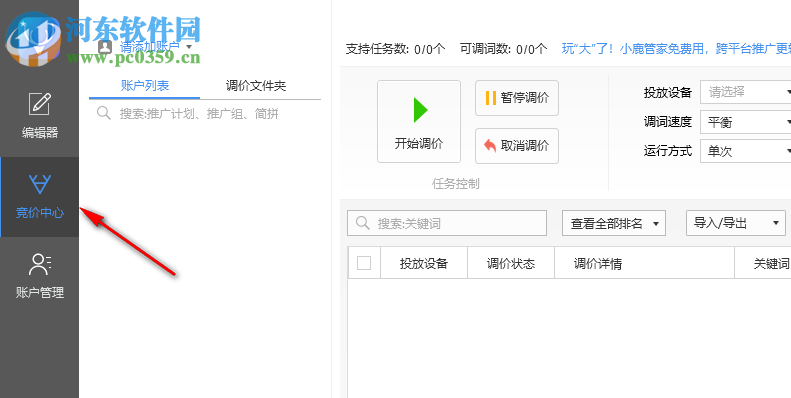The height and width of the screenshot is (398, 791).
Task: Open the 投放设备 请选择 dropdown
Action: [x=747, y=92]
